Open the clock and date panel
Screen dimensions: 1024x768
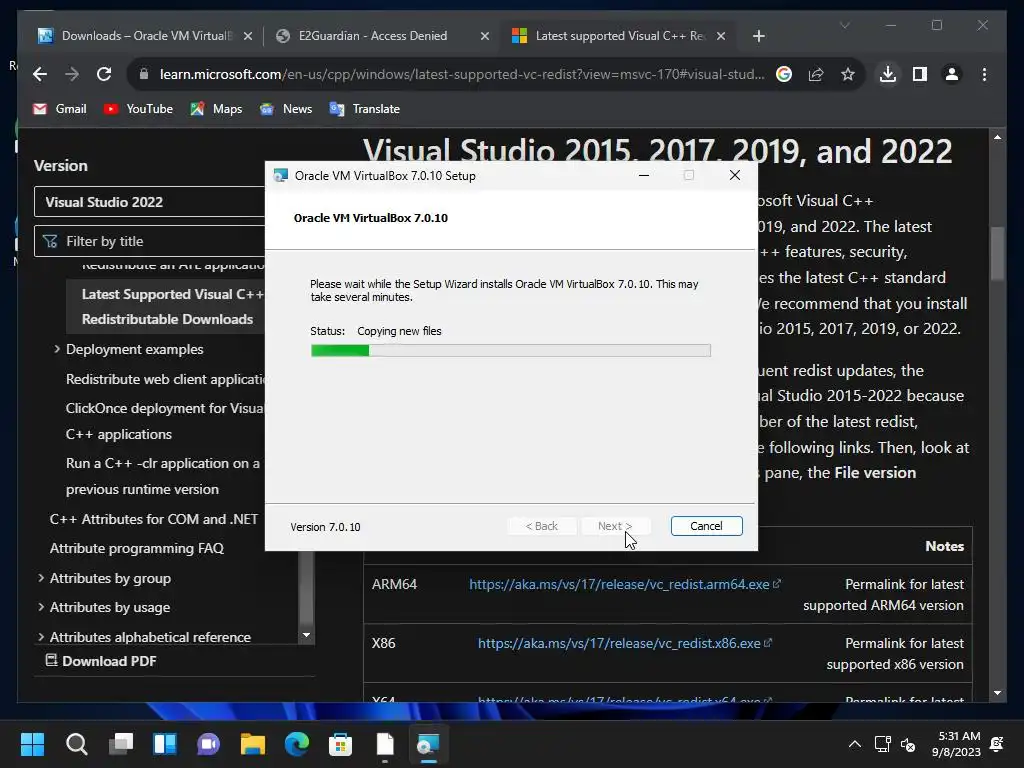[956, 744]
